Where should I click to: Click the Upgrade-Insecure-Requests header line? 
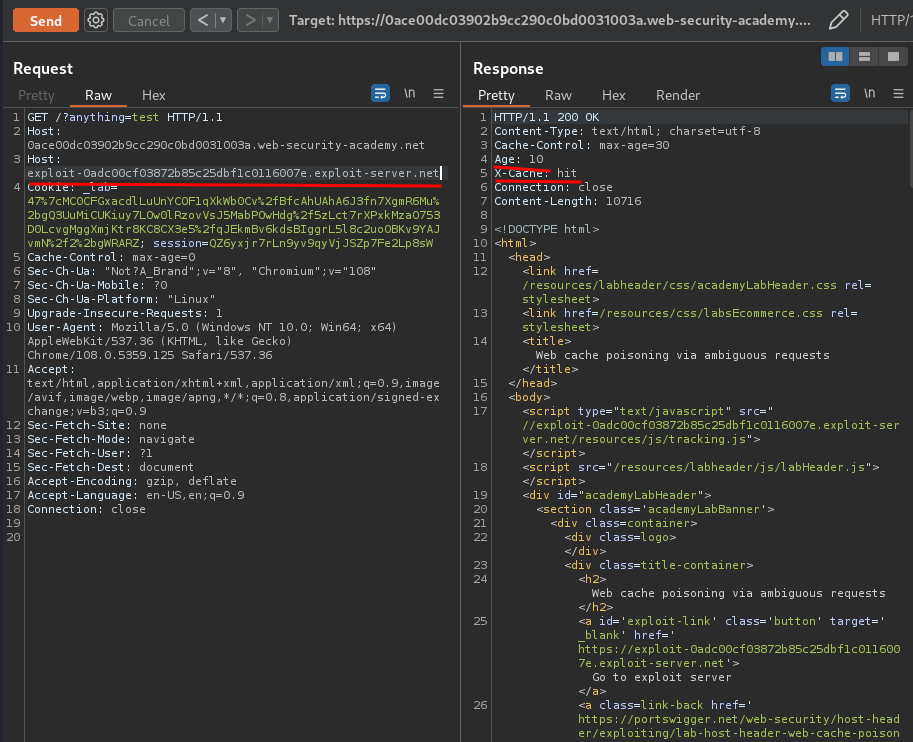[125, 313]
